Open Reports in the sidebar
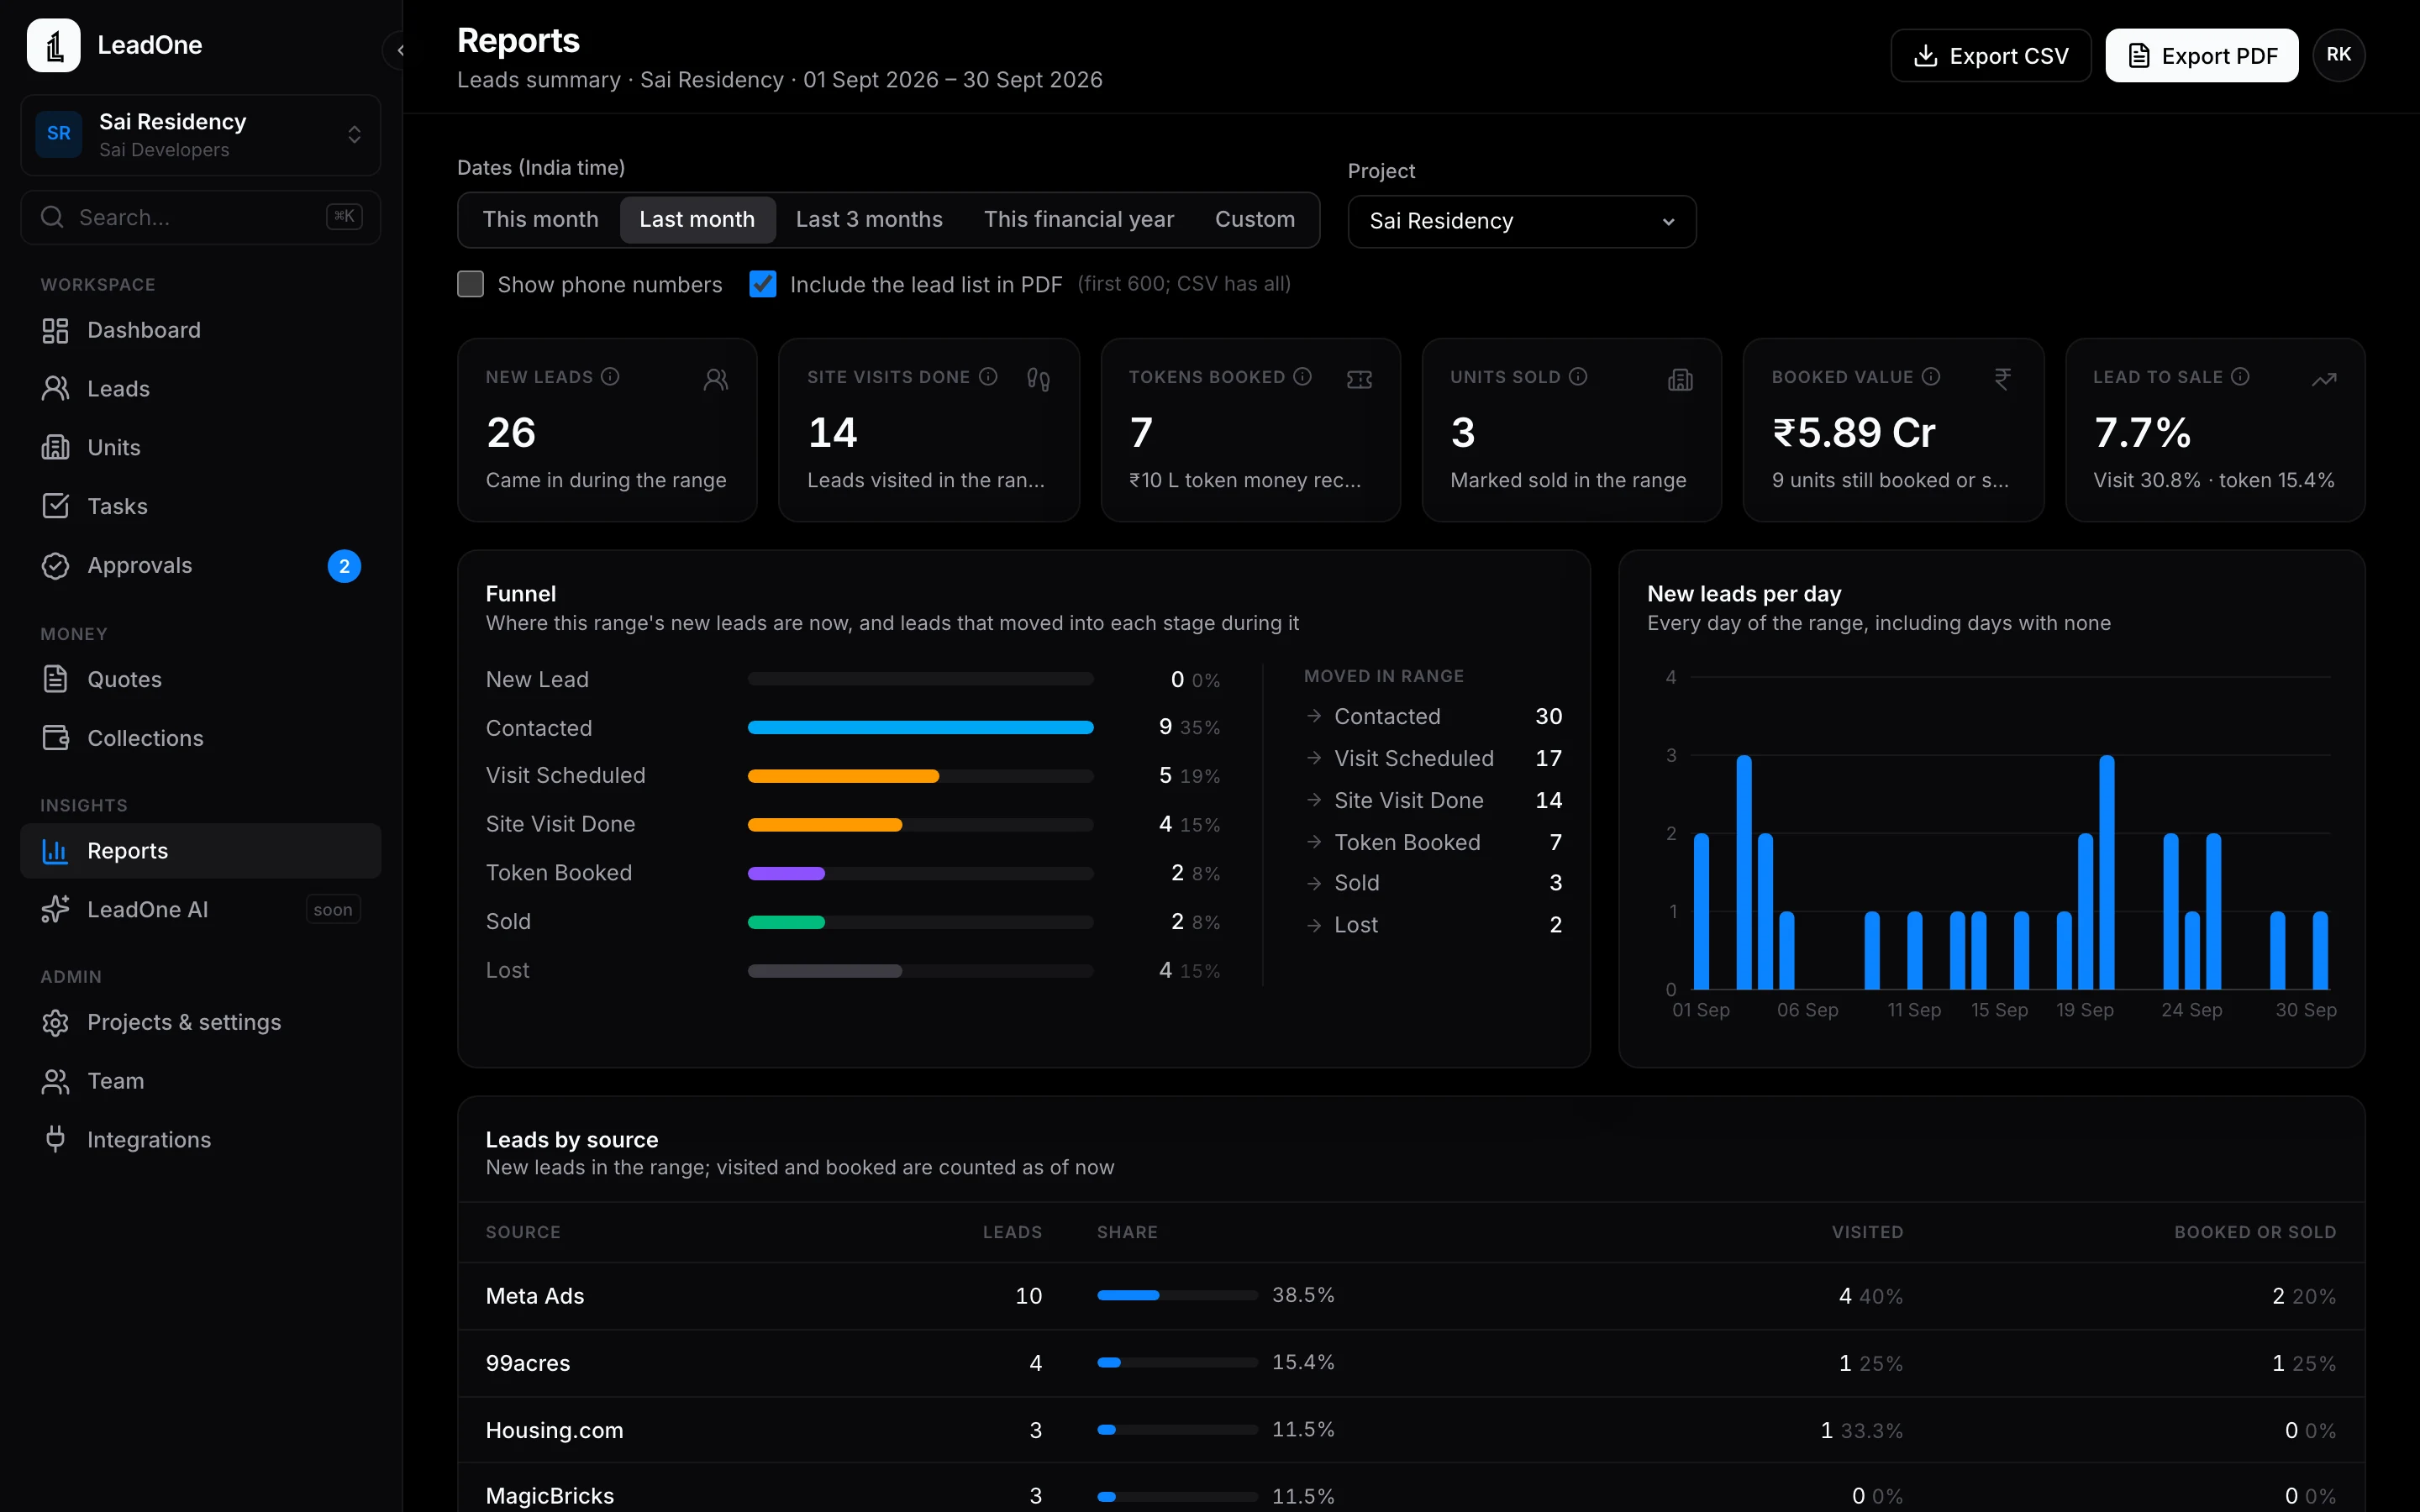This screenshot has height=1512, width=2420. 200,851
